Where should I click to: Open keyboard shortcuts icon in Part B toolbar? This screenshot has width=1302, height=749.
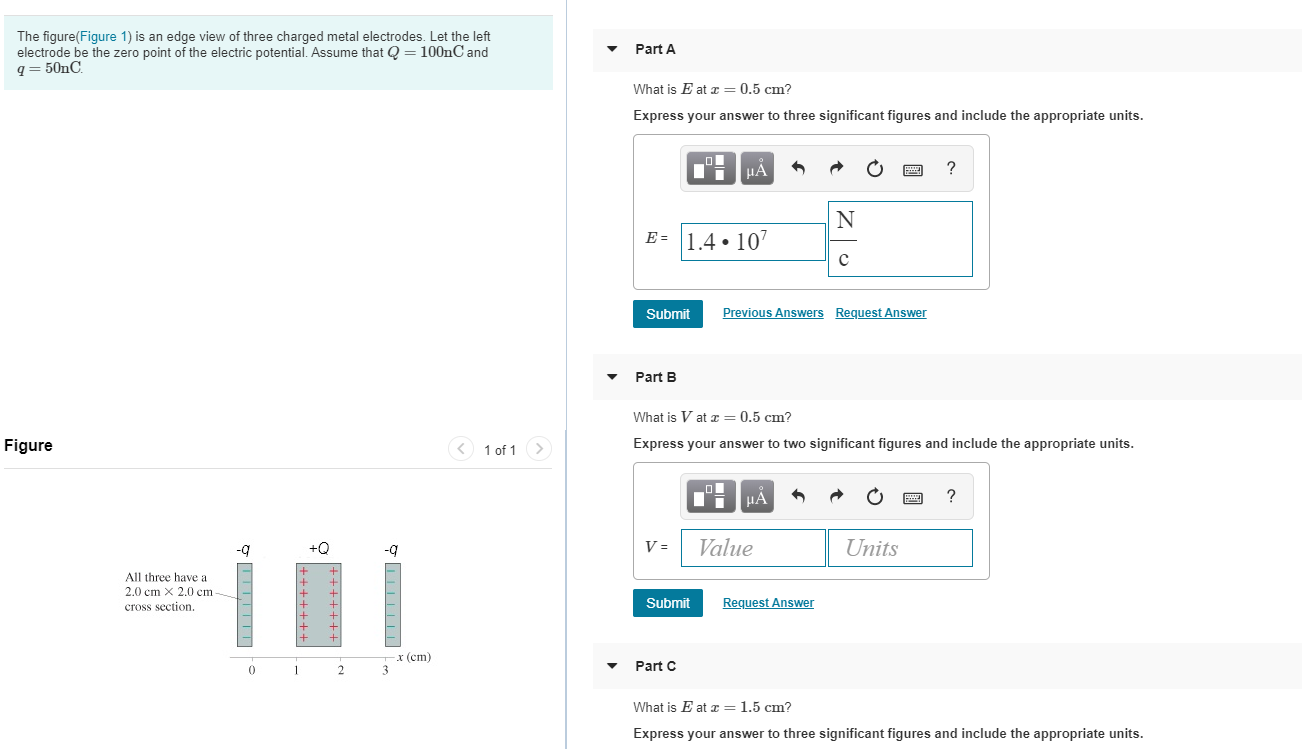coord(912,496)
